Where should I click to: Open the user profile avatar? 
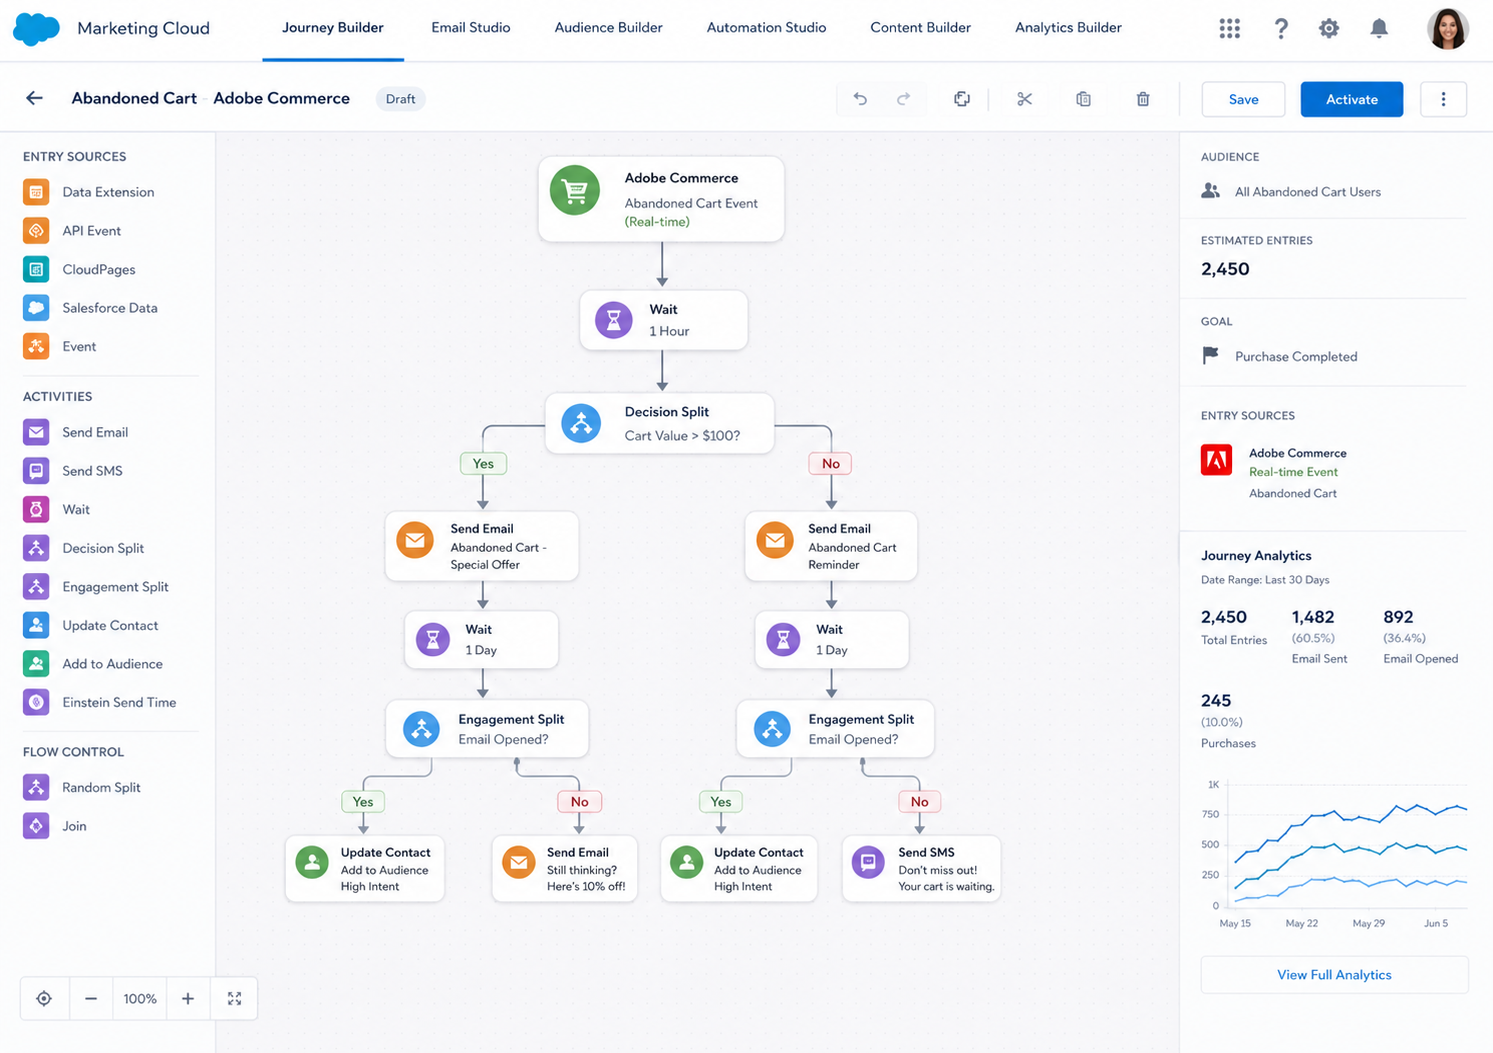click(1447, 28)
